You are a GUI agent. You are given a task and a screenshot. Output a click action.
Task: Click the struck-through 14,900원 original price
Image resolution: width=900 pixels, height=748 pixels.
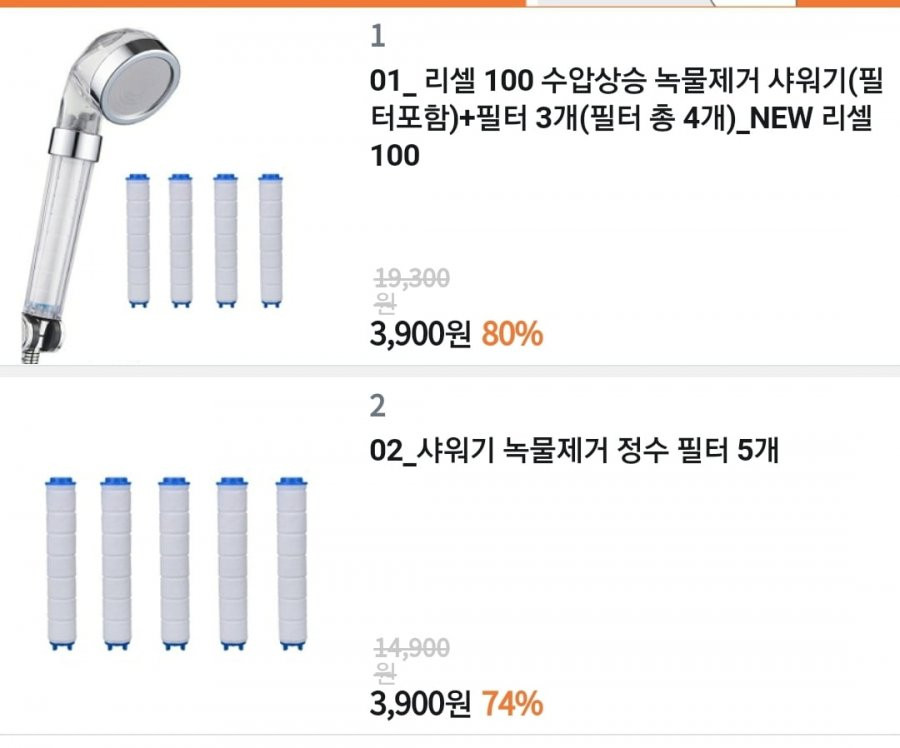[x=412, y=660]
